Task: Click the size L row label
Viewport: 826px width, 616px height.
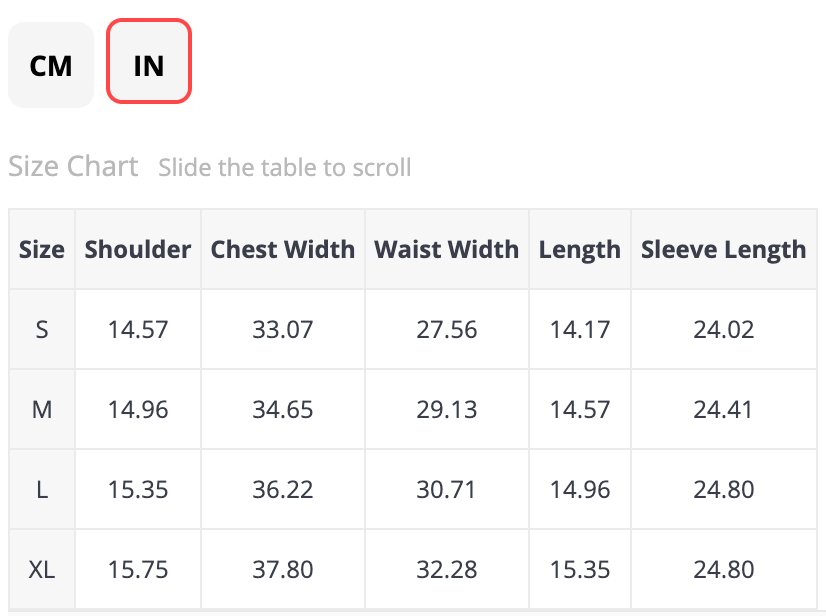Action: pos(42,490)
